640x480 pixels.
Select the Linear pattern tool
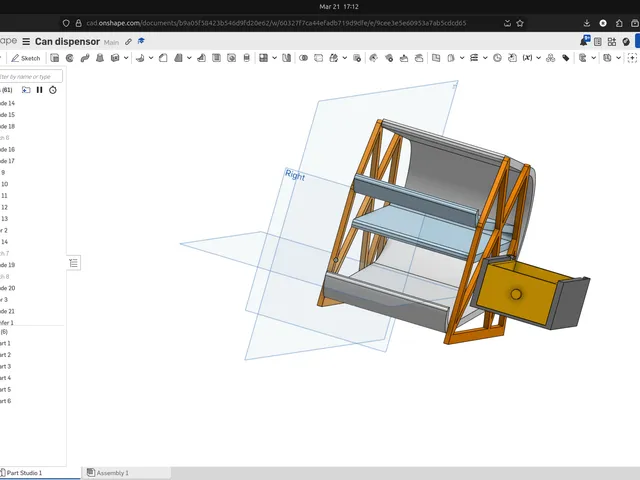tap(263, 58)
